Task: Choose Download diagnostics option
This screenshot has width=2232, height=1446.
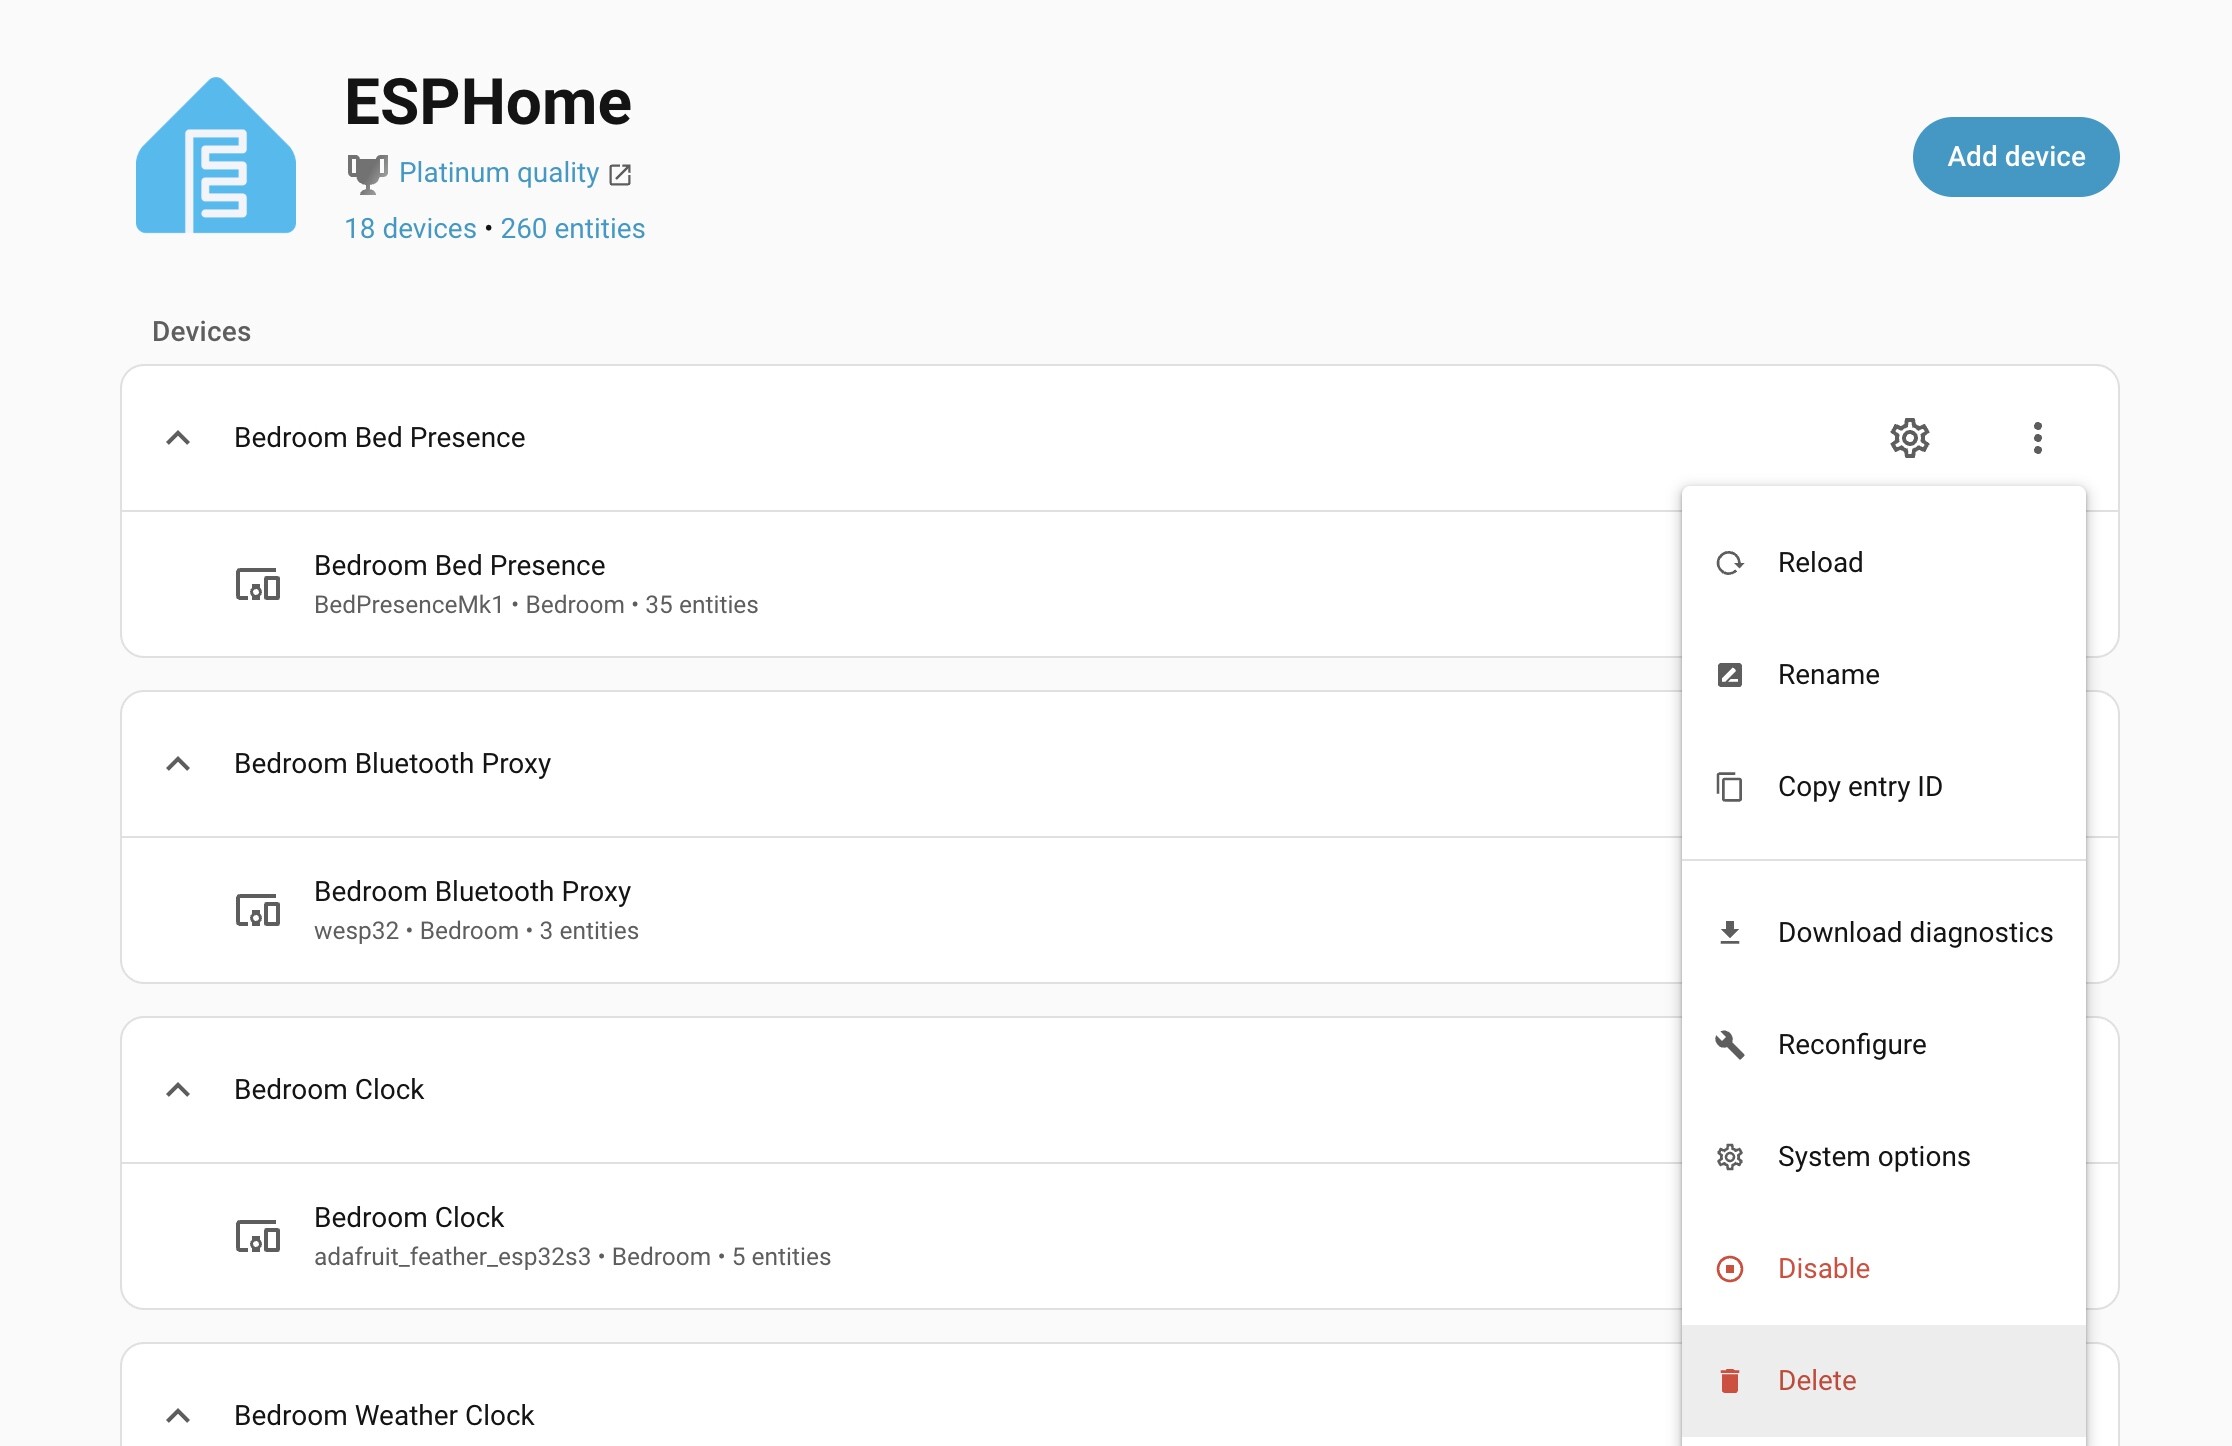Action: 1914,933
